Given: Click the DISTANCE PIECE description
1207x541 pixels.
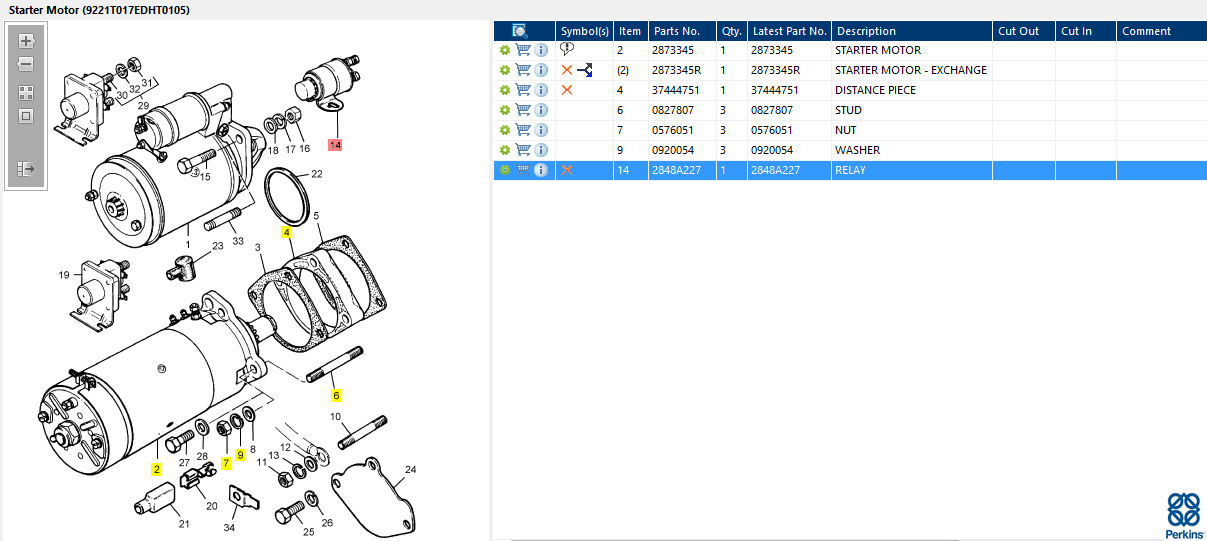Looking at the screenshot, I should click(875, 90).
